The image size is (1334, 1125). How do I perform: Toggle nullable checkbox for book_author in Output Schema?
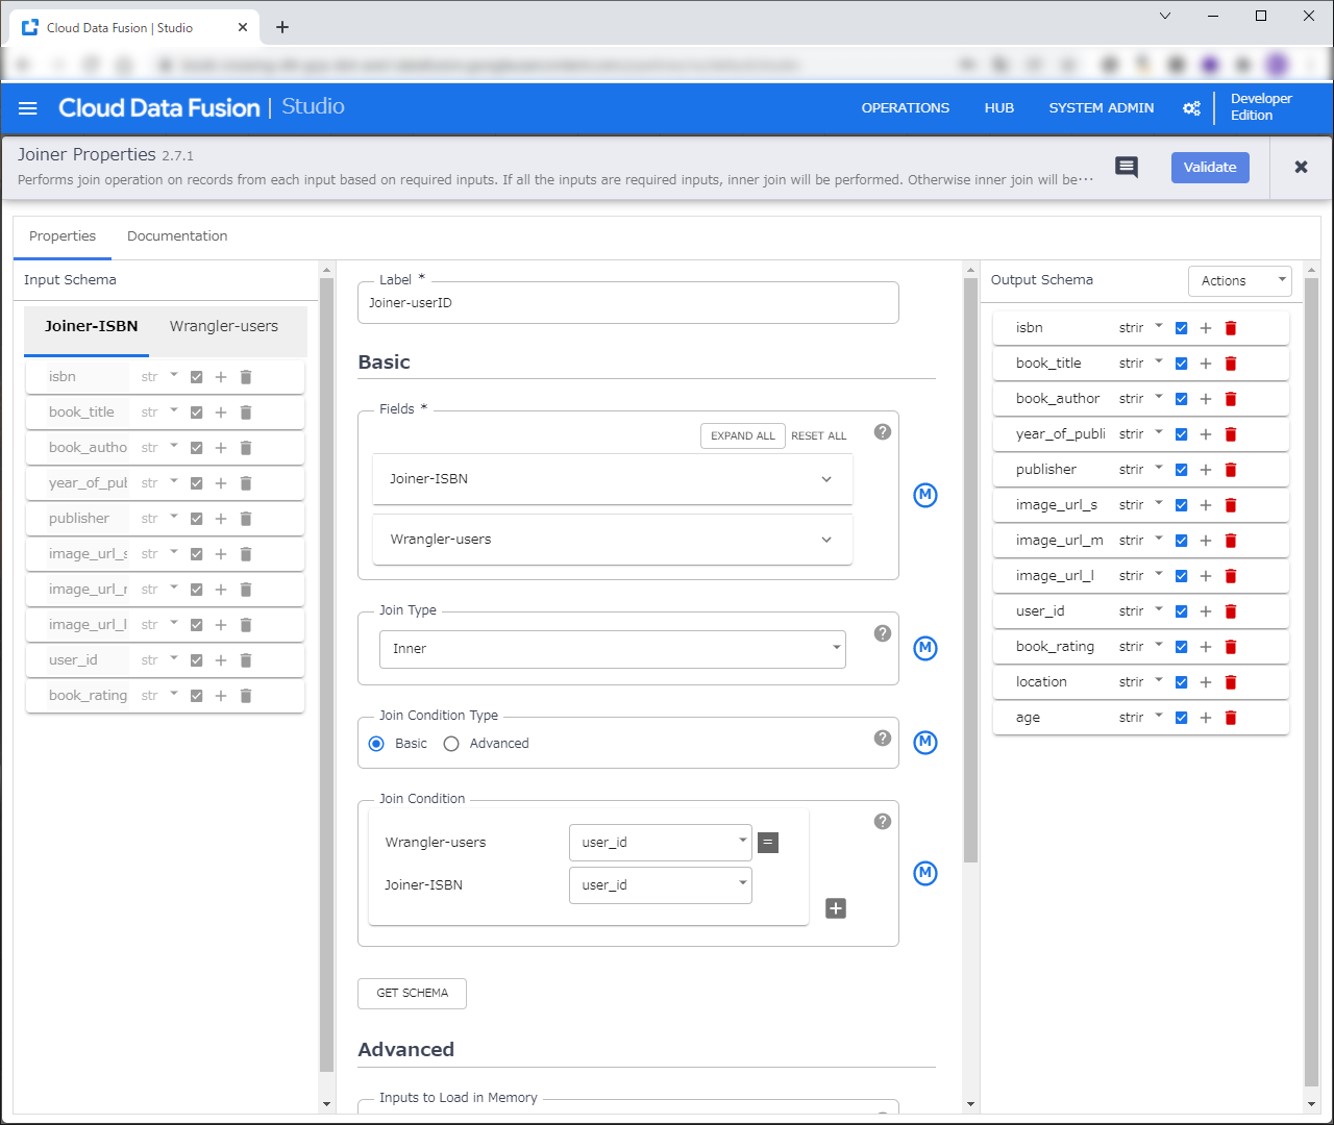coord(1181,399)
